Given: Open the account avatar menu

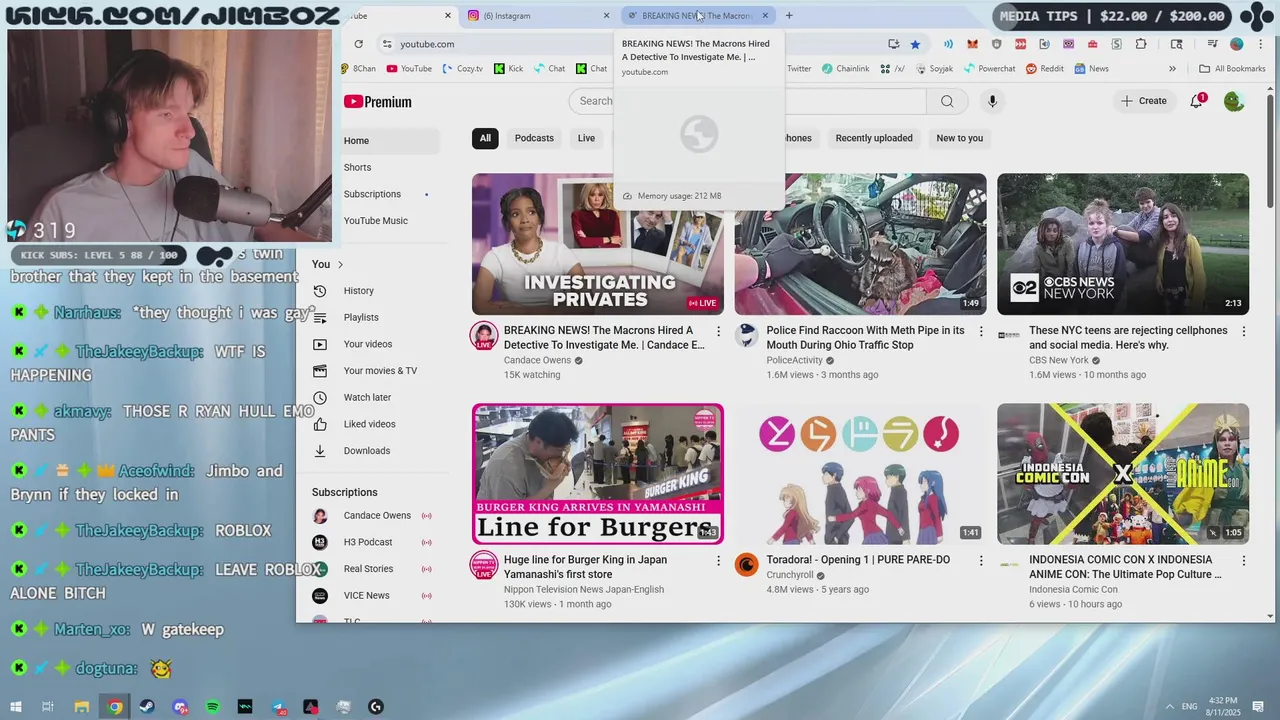Looking at the screenshot, I should (1234, 101).
